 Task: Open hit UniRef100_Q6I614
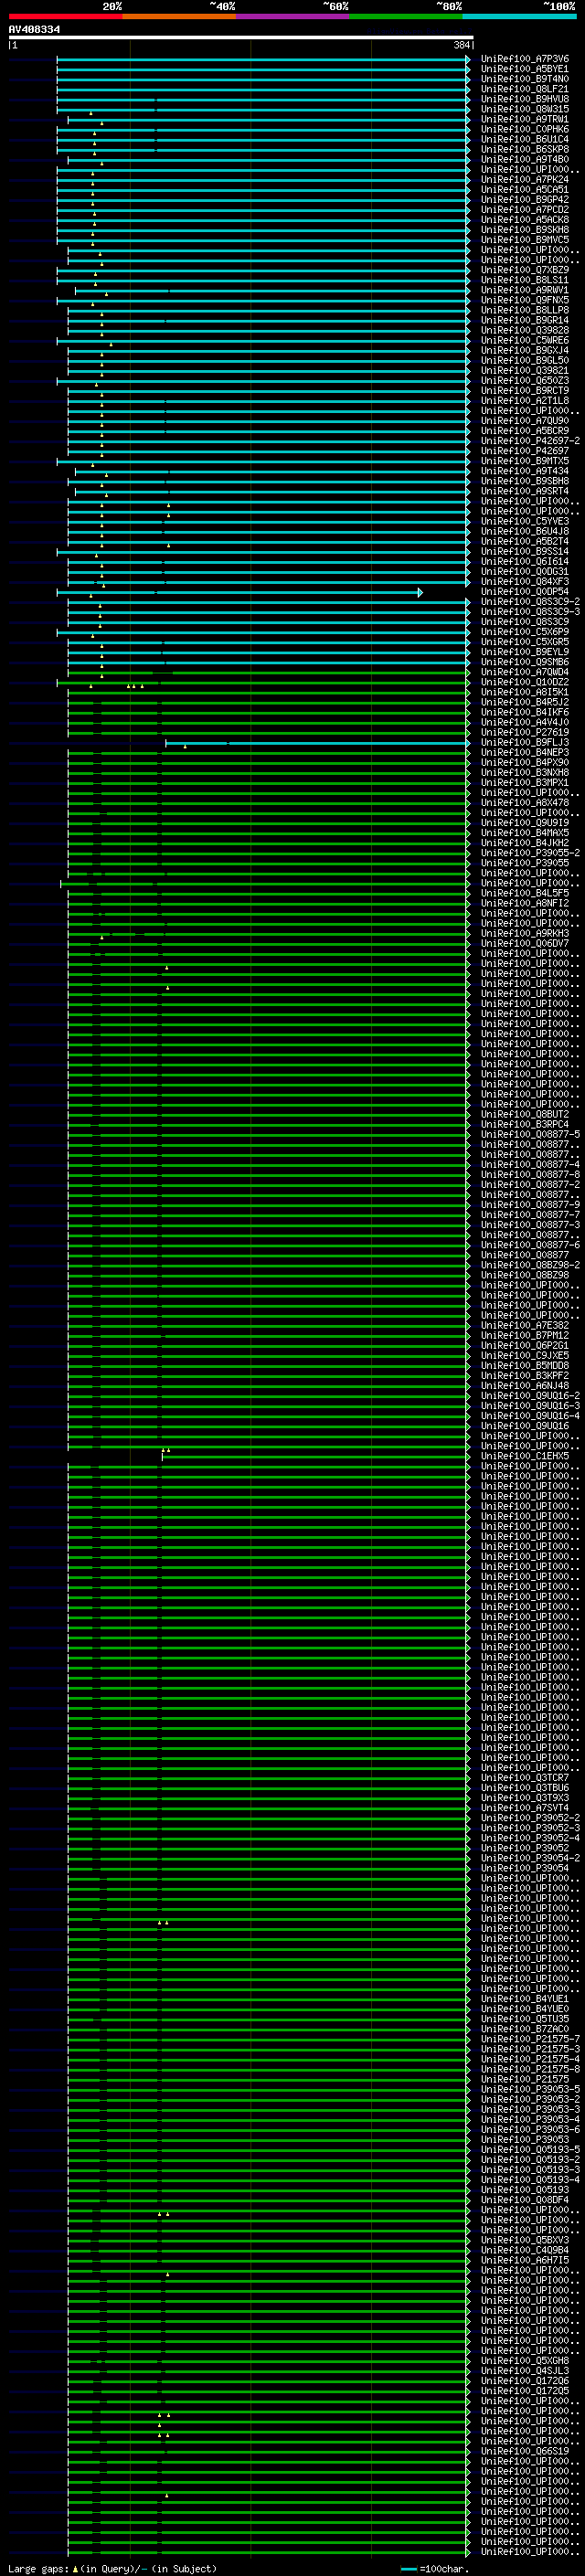pyautogui.click(x=525, y=561)
